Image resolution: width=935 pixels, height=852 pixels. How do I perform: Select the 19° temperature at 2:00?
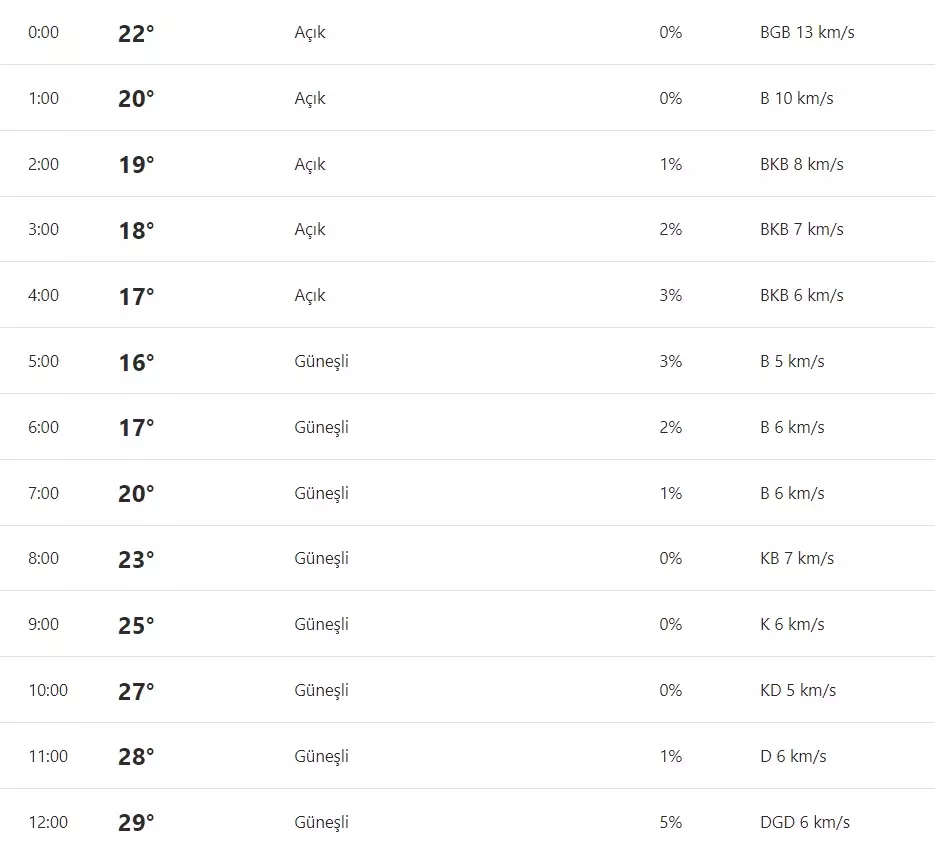click(x=136, y=165)
